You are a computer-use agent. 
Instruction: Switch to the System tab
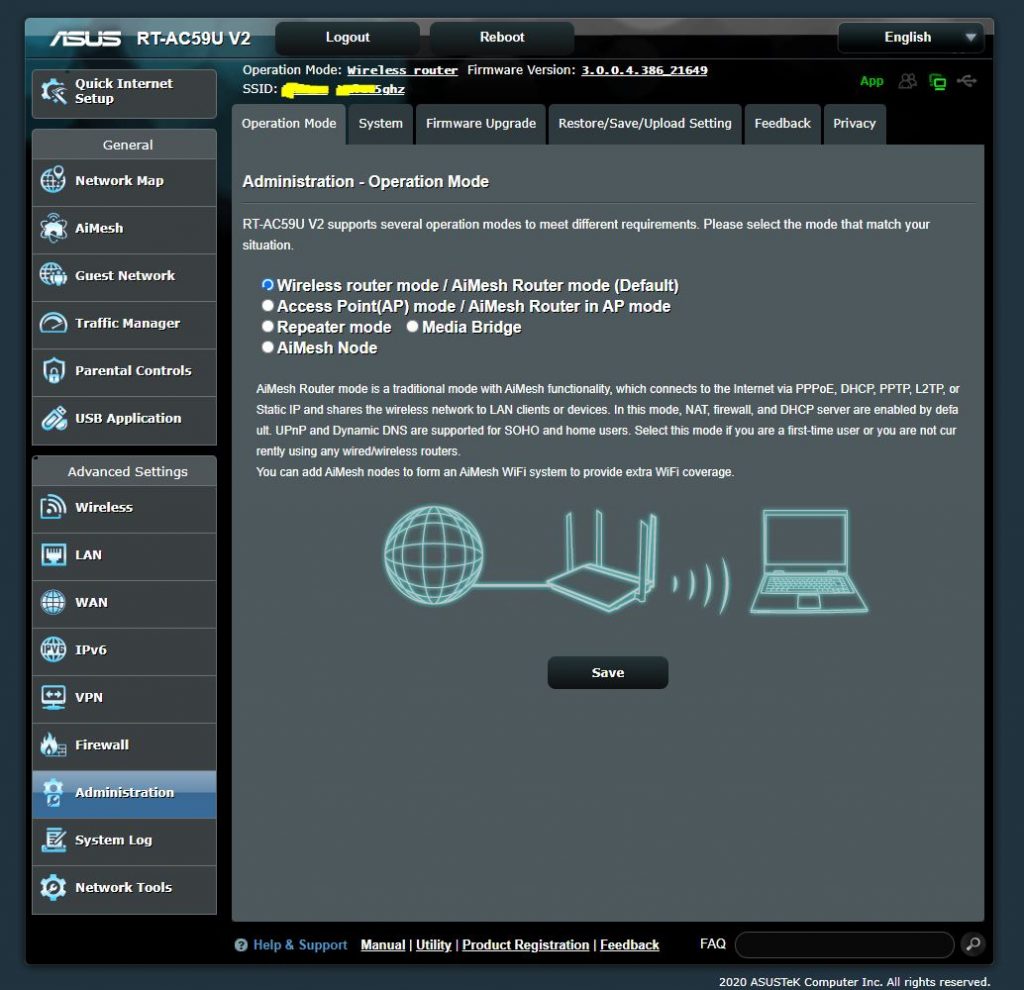[x=381, y=123]
